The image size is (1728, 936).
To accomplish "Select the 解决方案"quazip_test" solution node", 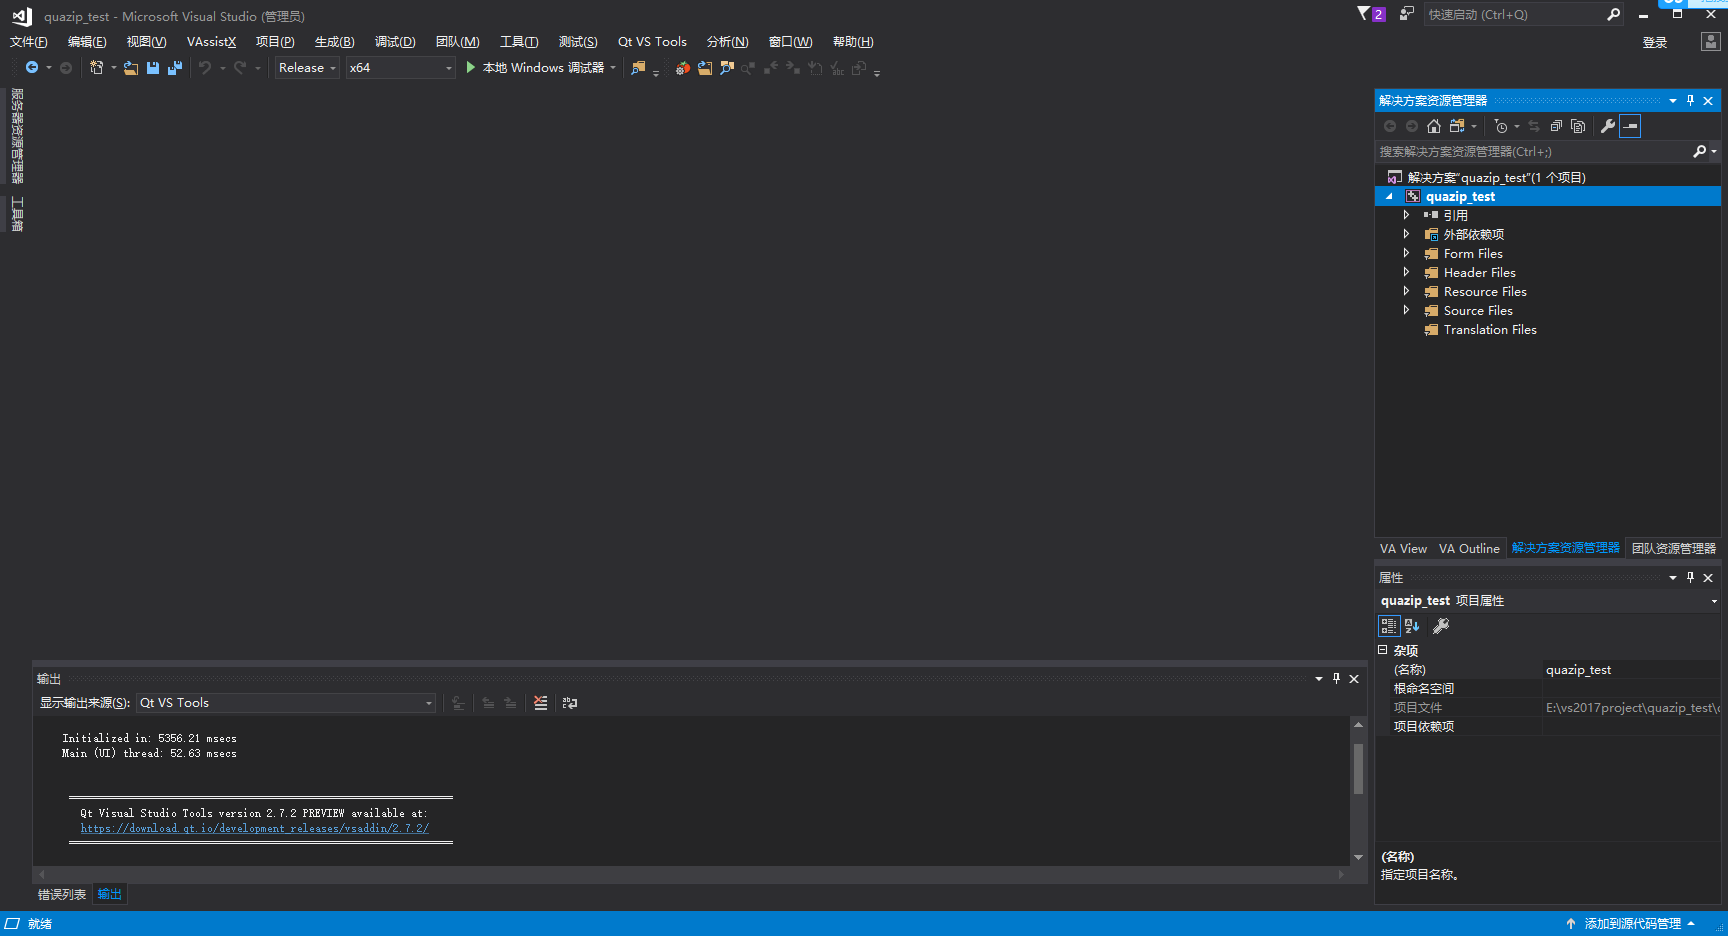I will click(1496, 177).
